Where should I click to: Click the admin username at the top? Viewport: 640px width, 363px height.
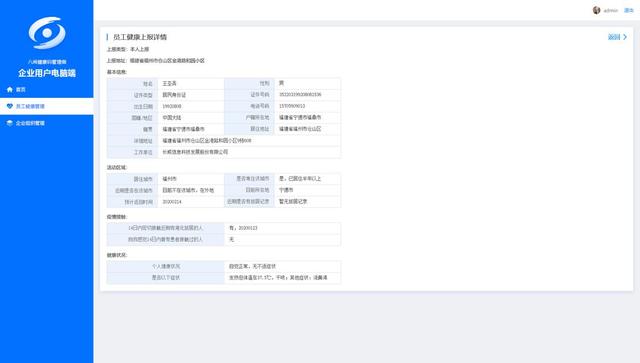tap(611, 11)
